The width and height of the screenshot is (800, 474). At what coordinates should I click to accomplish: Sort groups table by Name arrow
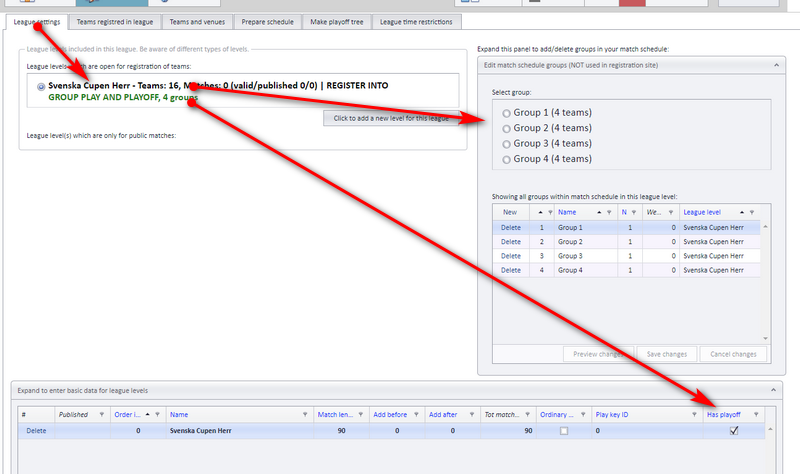(x=599, y=212)
